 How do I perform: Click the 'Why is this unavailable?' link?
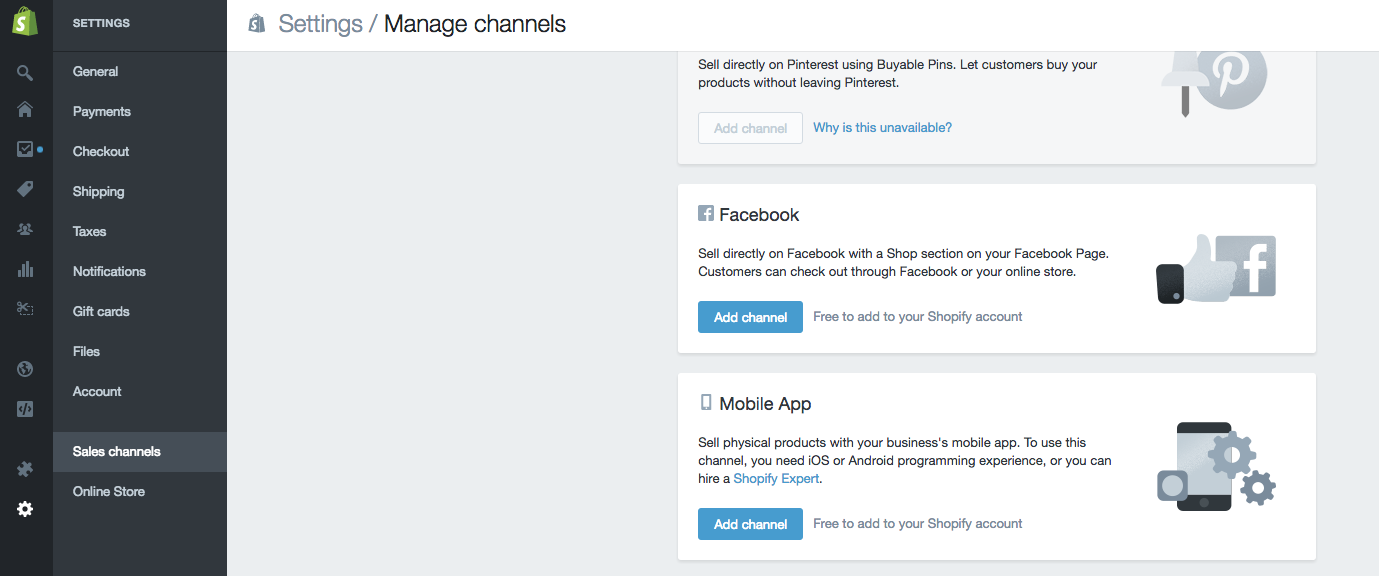(x=882, y=128)
